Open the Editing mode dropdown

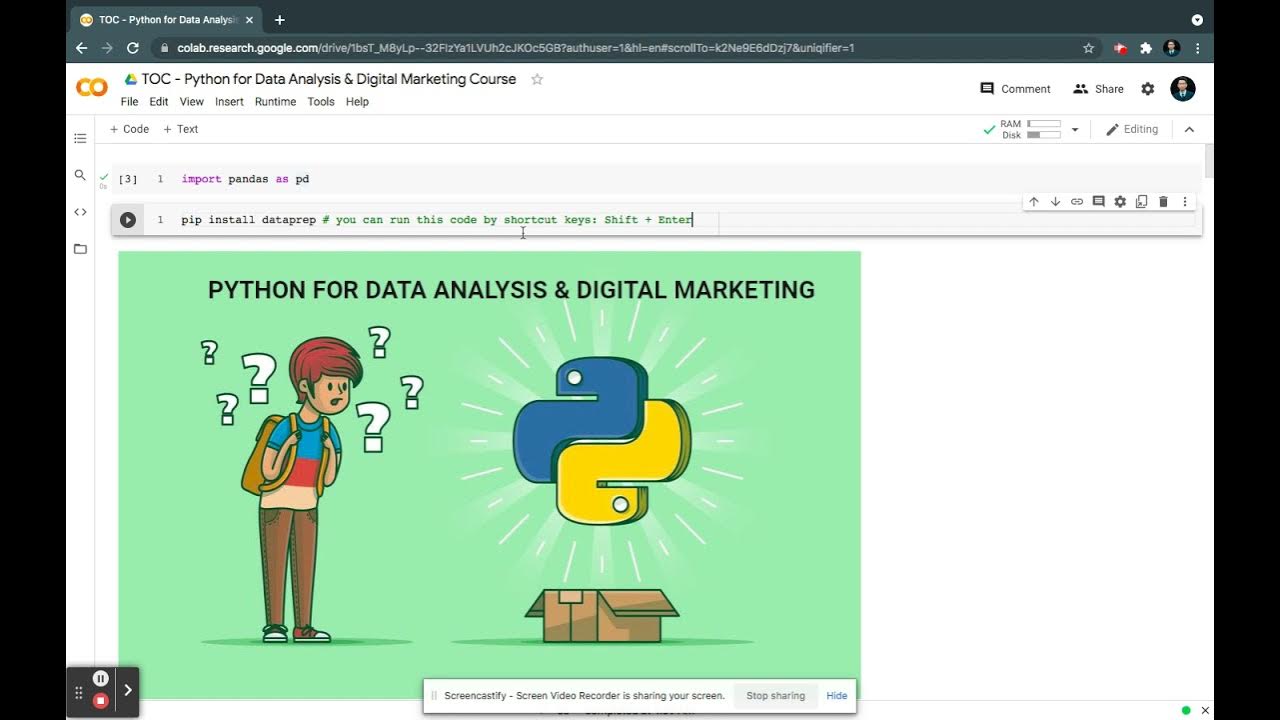click(1131, 129)
